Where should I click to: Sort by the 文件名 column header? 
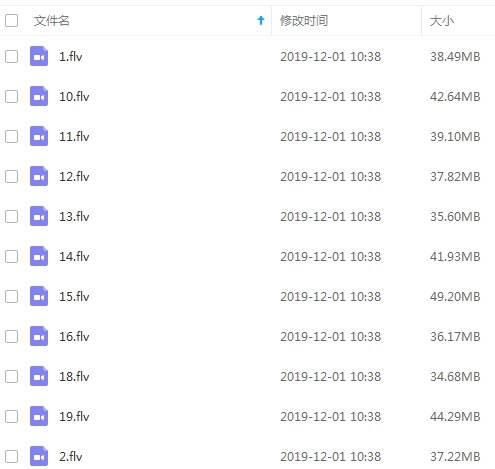coord(52,21)
